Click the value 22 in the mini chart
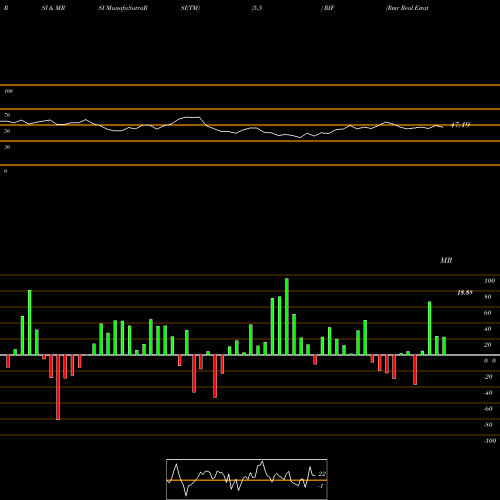Image resolution: width=500 pixels, height=500 pixels. tap(322, 474)
